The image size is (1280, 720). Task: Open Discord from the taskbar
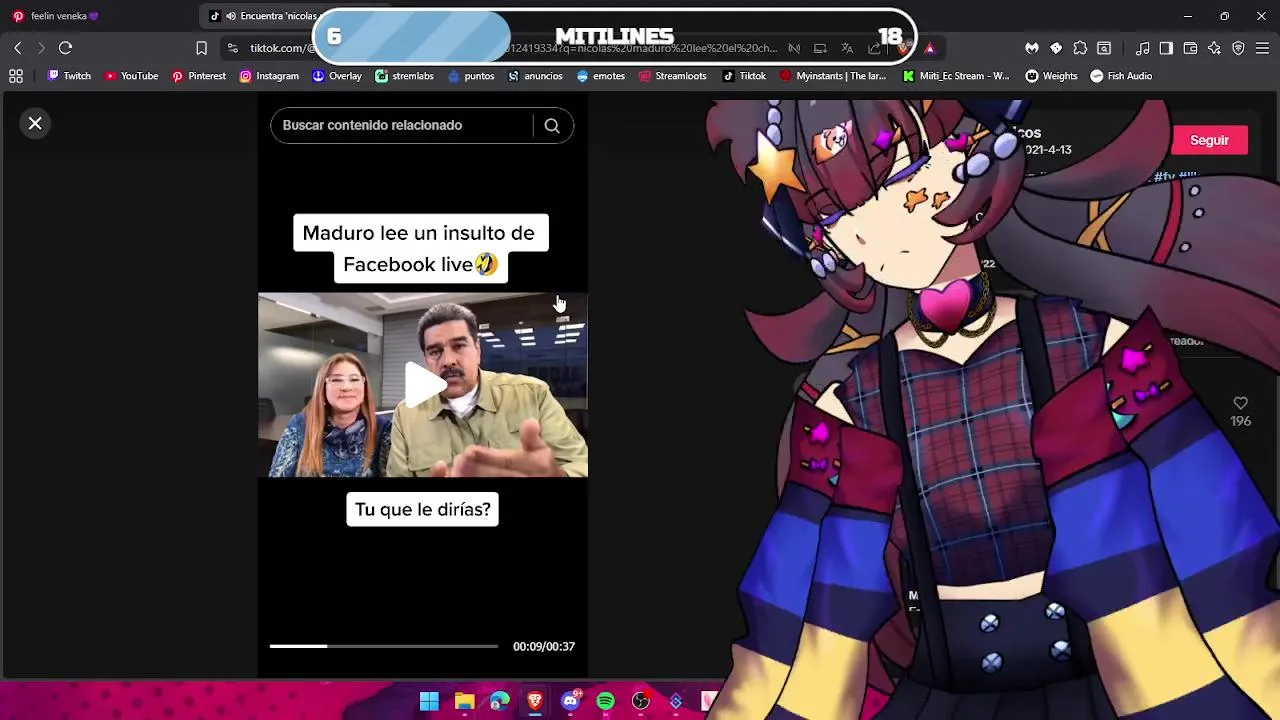coord(570,701)
